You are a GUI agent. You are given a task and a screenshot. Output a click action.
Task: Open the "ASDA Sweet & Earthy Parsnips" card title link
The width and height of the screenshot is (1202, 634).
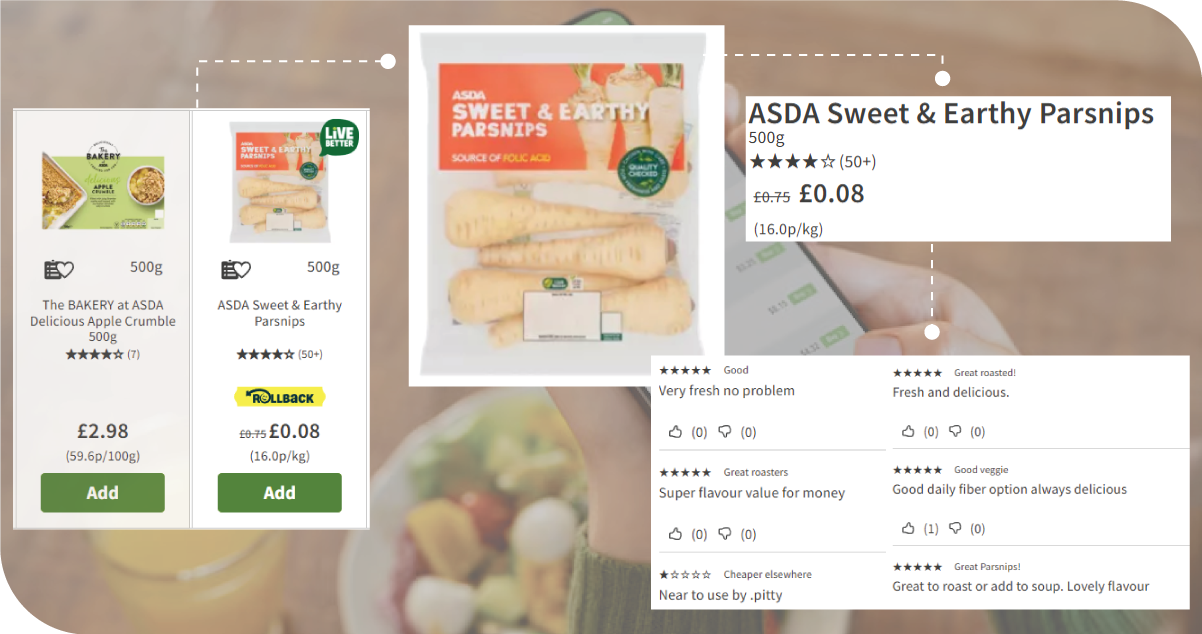[x=279, y=313]
